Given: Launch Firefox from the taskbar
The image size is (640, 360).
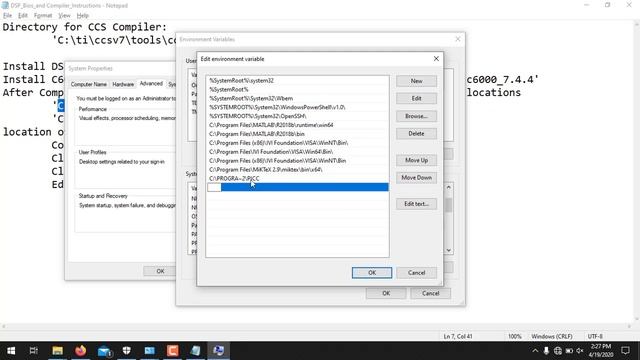Looking at the screenshot, I should pyautogui.click(x=80, y=351).
